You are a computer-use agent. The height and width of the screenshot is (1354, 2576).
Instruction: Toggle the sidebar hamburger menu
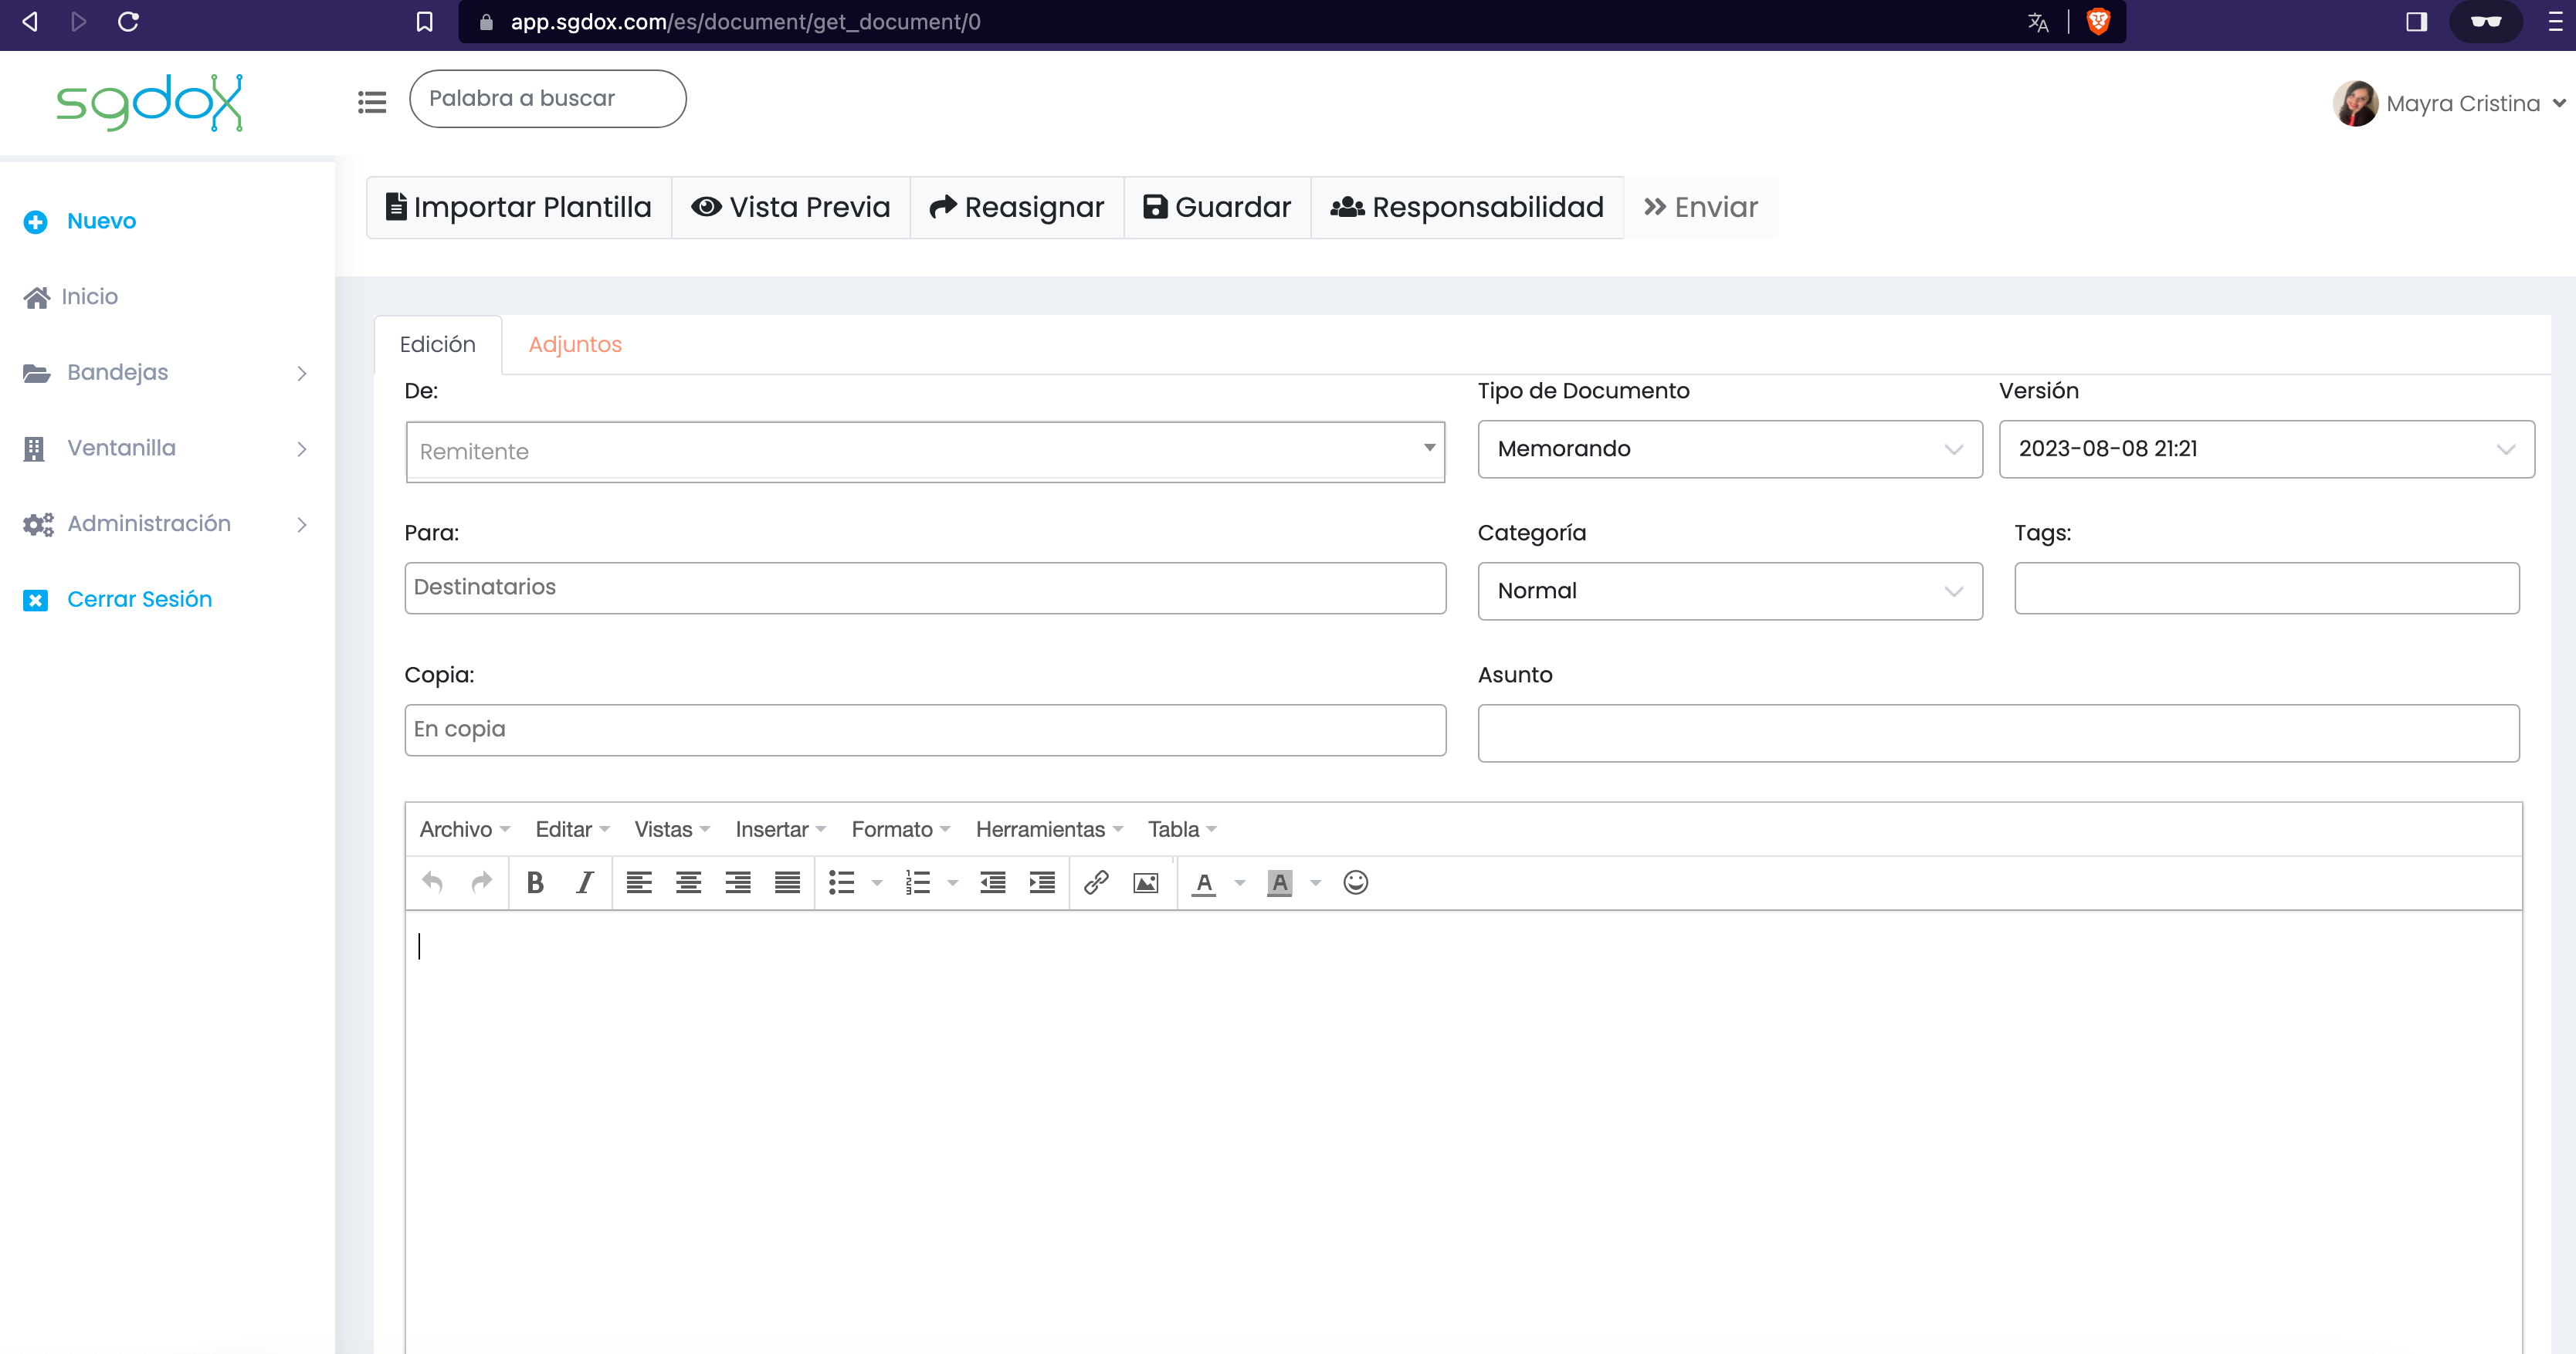[x=372, y=101]
